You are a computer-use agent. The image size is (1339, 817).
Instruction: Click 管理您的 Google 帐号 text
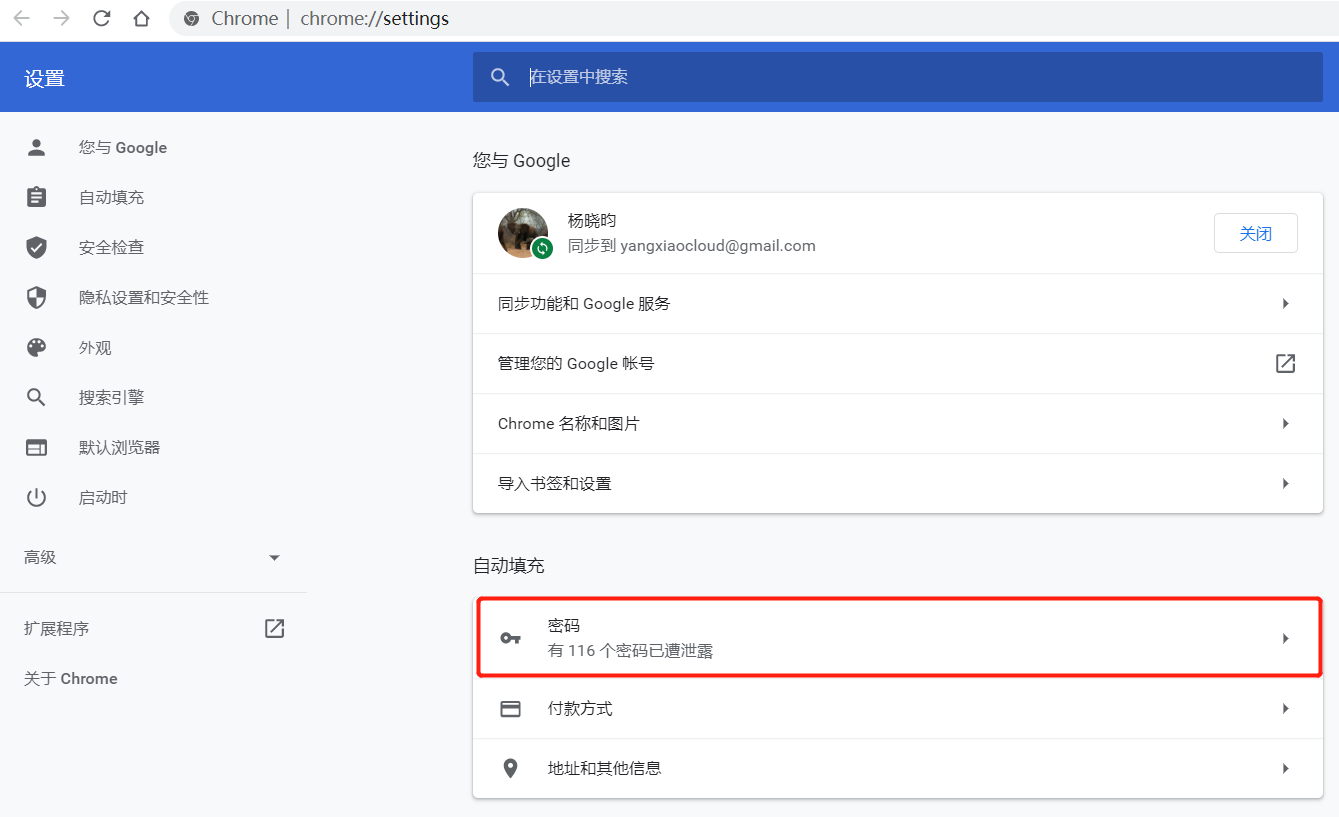(x=576, y=363)
